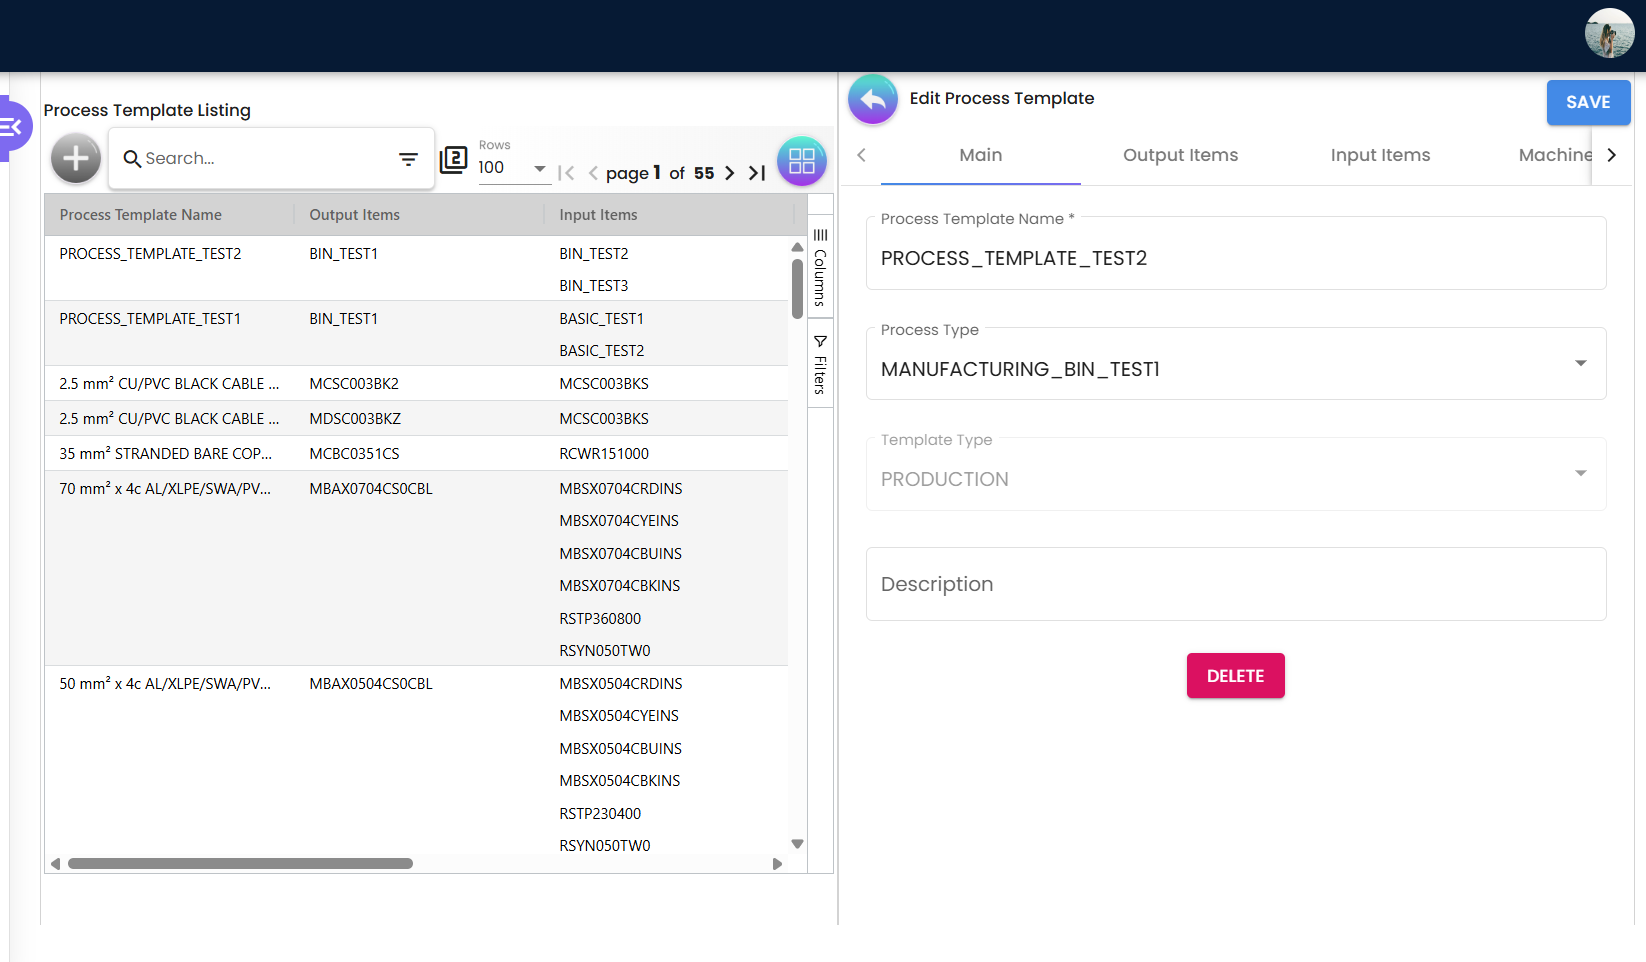Open the Columns side panel
The image size is (1646, 962).
[x=820, y=268]
